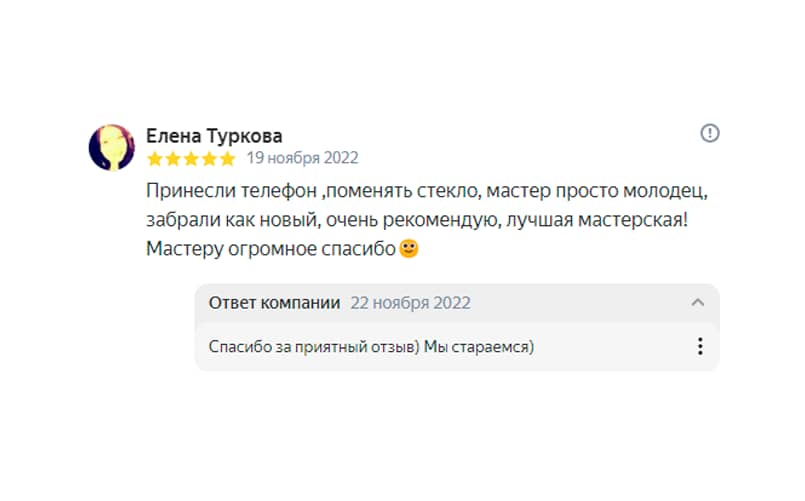Open the three-dot menu in company reply
The height and width of the screenshot is (501, 805).
point(700,347)
